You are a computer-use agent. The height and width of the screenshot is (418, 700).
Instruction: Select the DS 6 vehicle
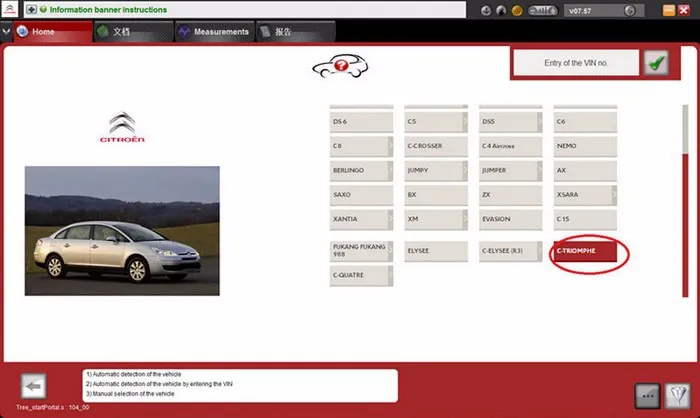(361, 121)
